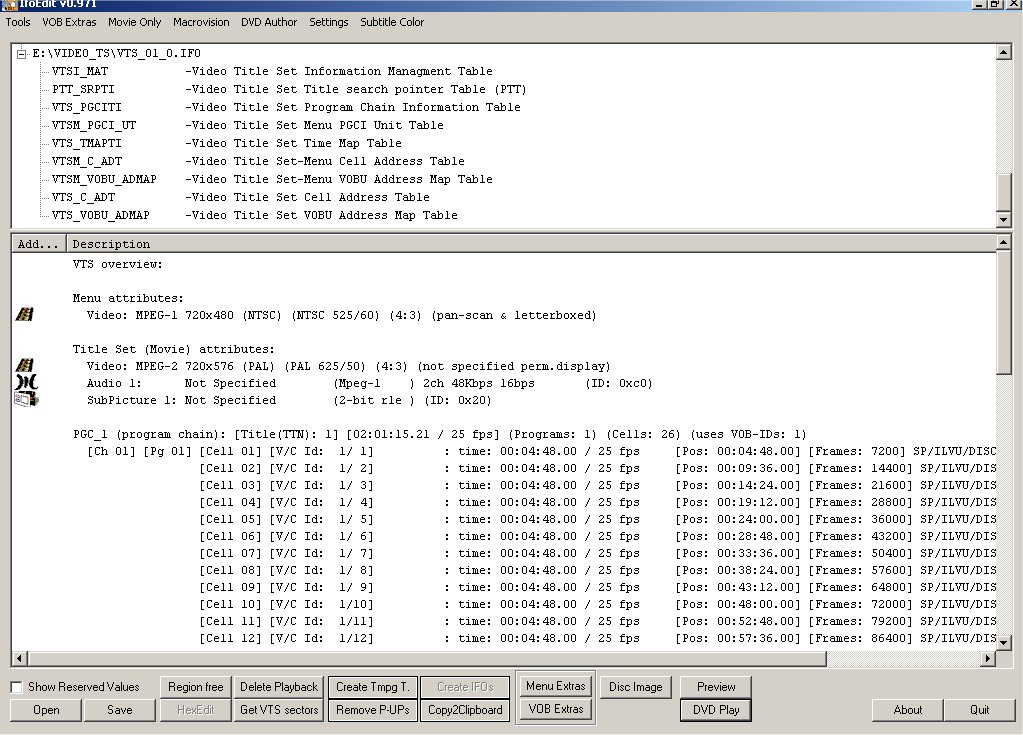Screen dimensions: 1023x735
Task: Select the "[Cell 12]" row
Action: [x=598, y=638]
